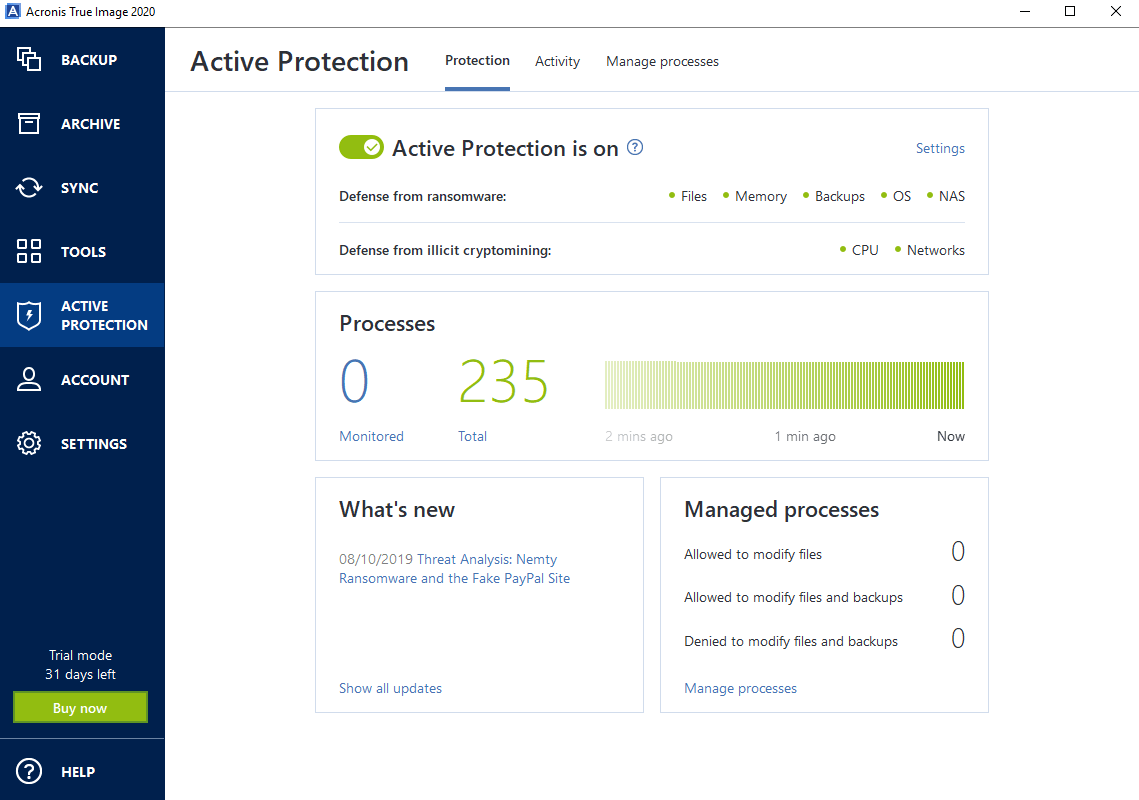Screen dimensions: 1139x800
Task: Click the Buy now button
Action: pos(81,708)
